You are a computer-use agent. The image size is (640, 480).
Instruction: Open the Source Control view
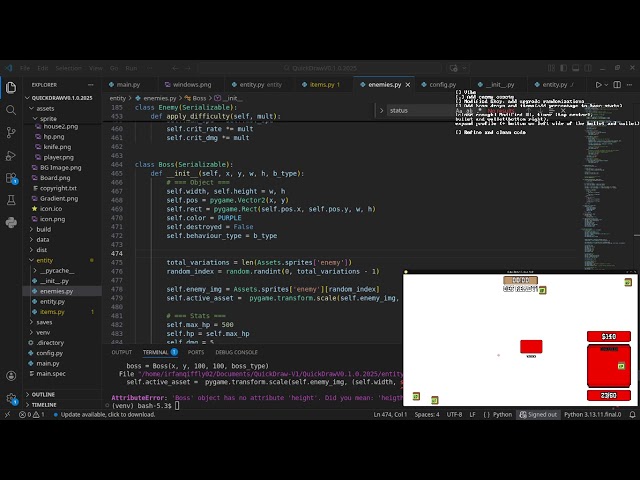(11, 133)
